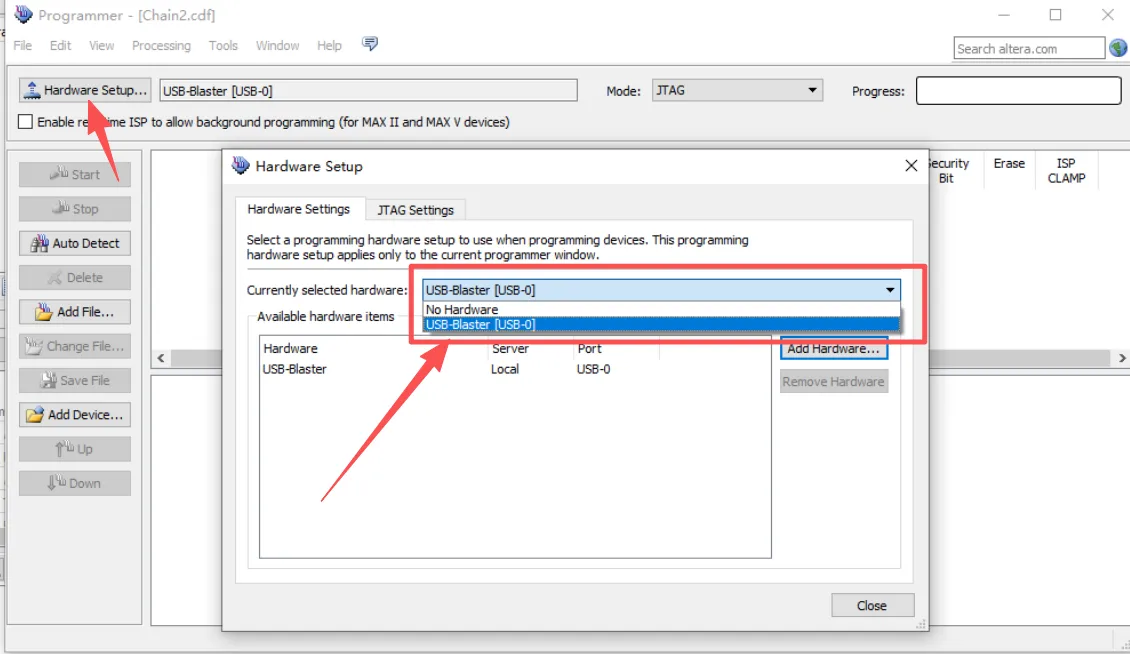This screenshot has width=1130, height=654.
Task: Enable real-time ISP background programming checkbox
Action: point(25,122)
